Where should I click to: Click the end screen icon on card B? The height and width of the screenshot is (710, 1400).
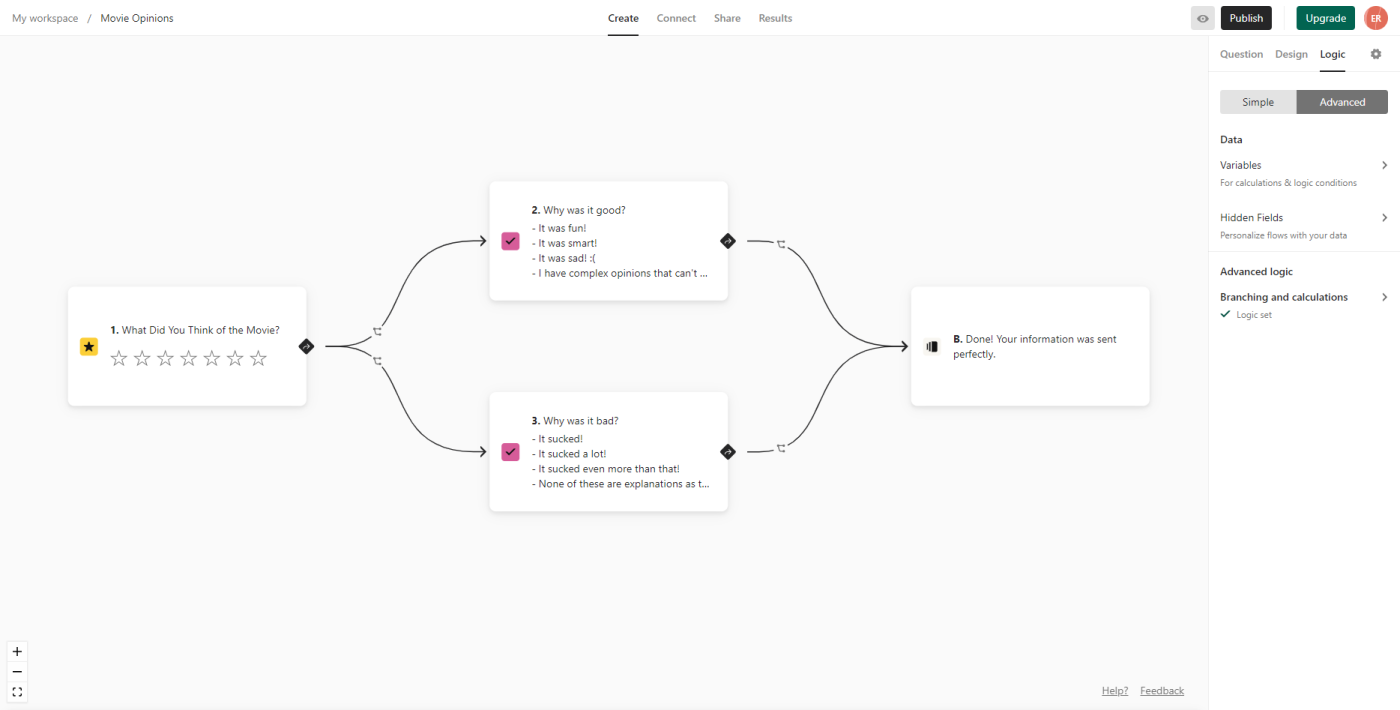(932, 346)
